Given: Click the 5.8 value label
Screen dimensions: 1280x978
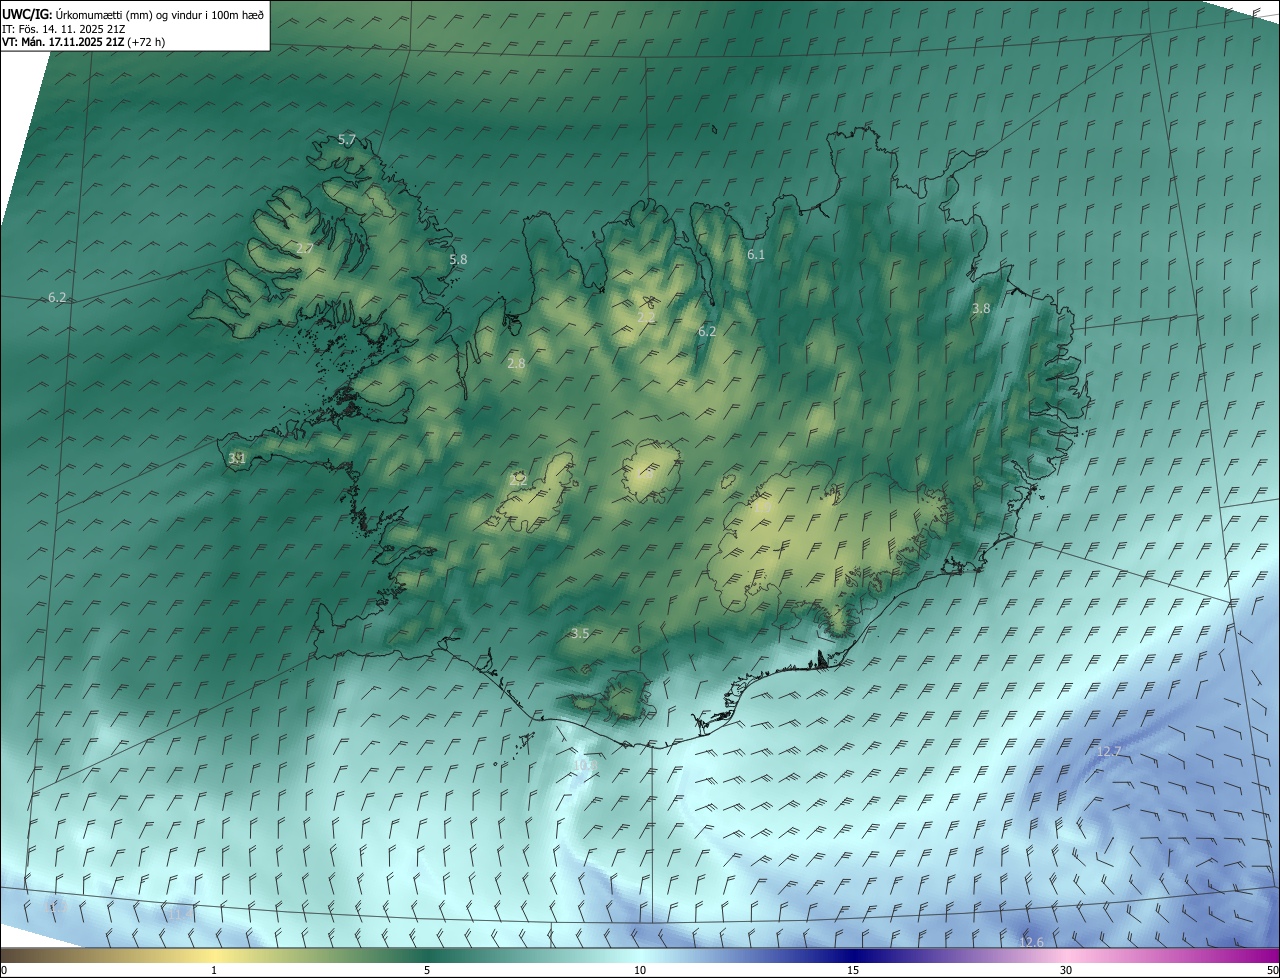Looking at the screenshot, I should pyautogui.click(x=458, y=259).
